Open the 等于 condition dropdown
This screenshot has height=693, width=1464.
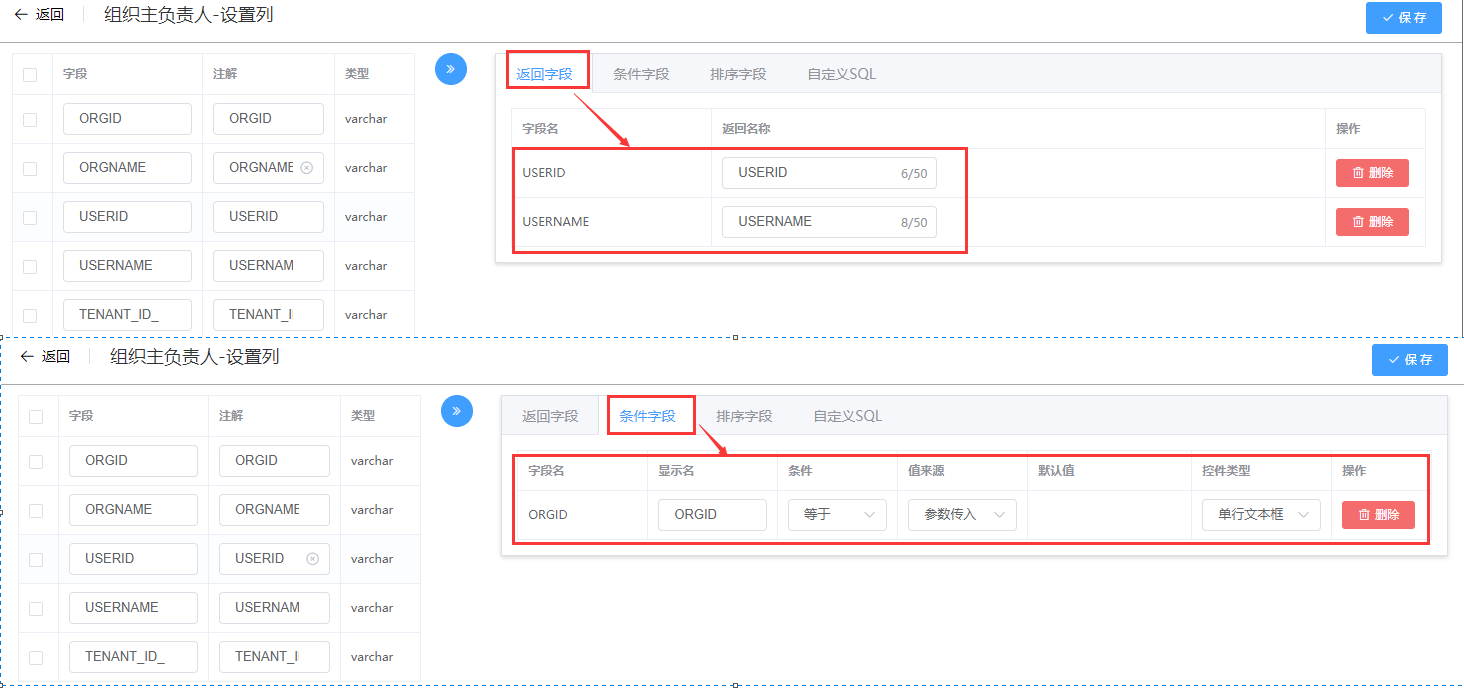coord(836,515)
